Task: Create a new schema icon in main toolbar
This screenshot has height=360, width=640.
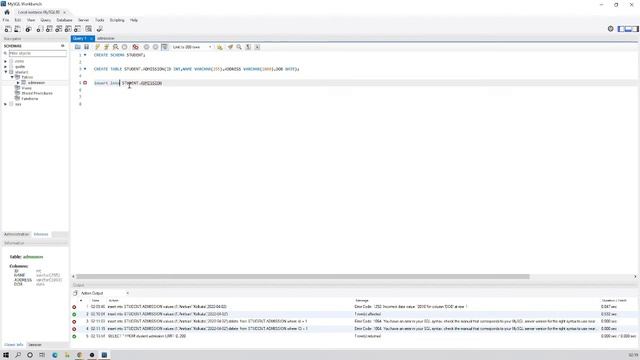Action: click(x=40, y=29)
